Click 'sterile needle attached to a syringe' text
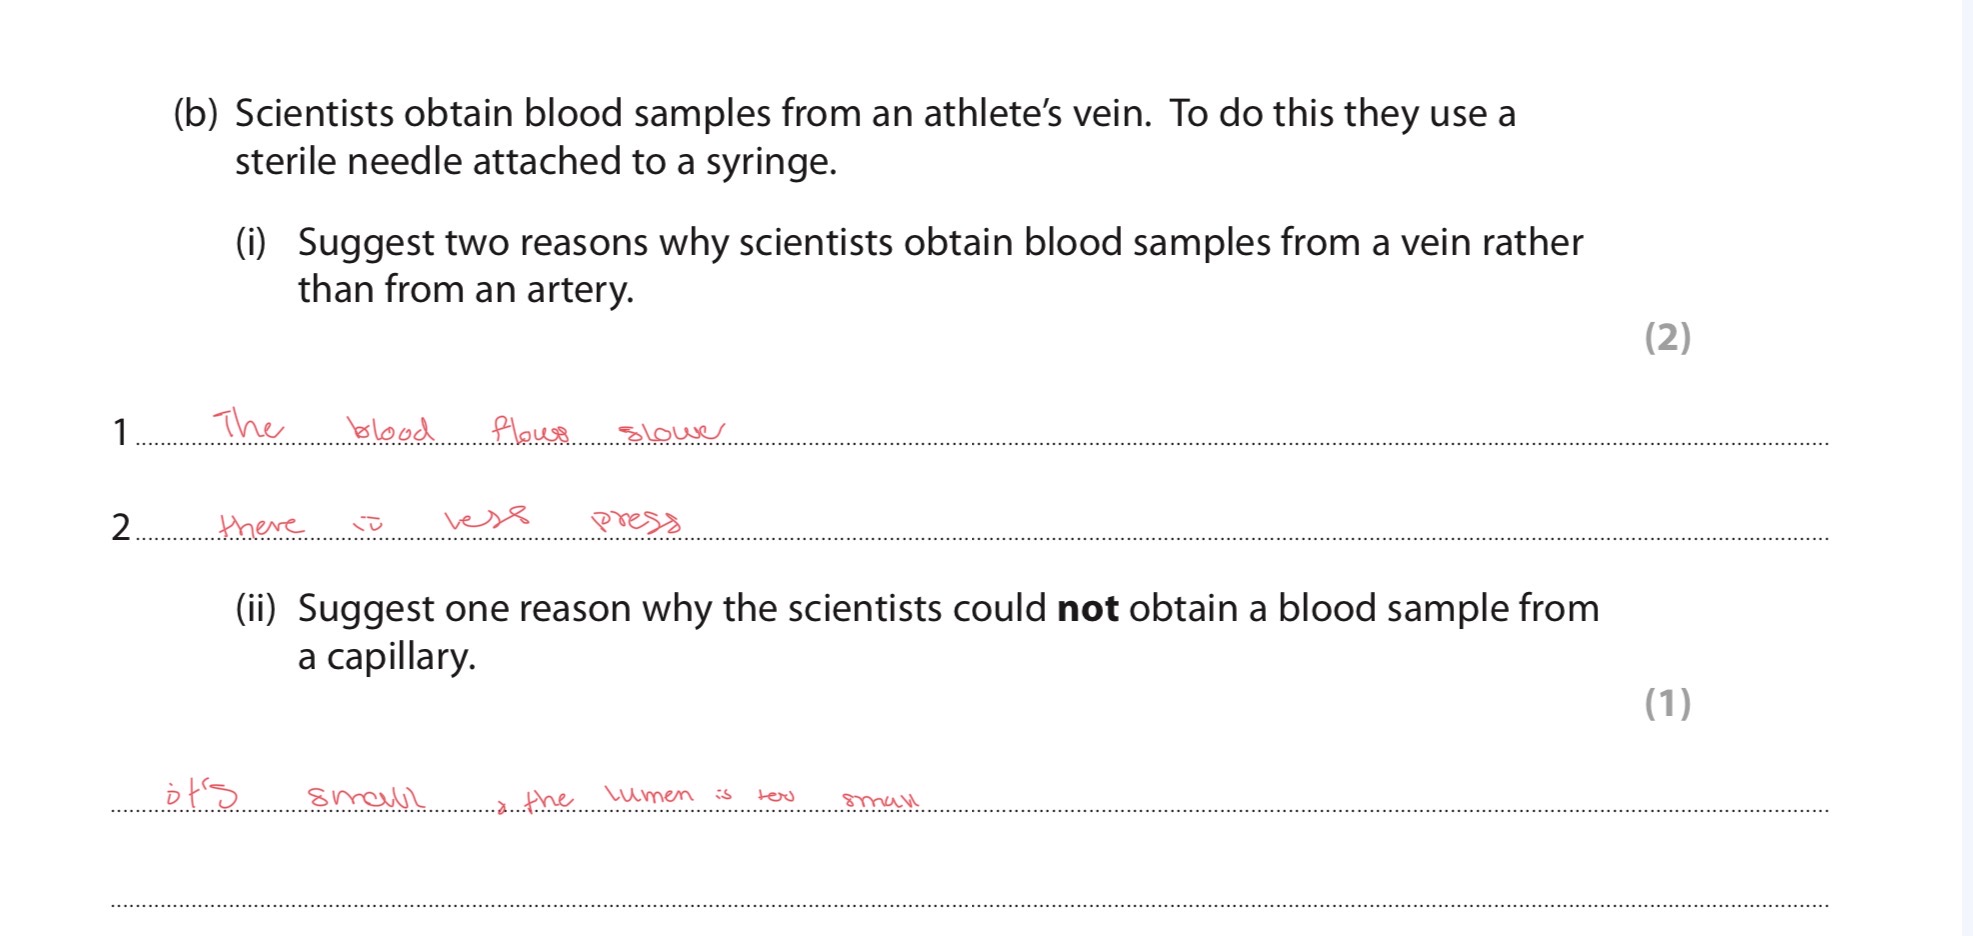Screen dimensions: 1973x936 pos(535,162)
